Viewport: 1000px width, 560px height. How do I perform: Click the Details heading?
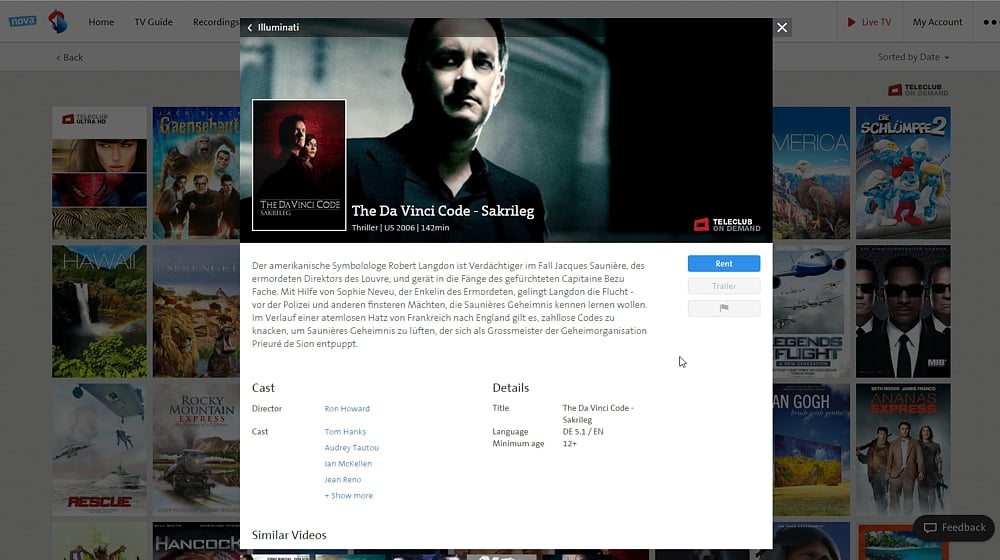511,388
